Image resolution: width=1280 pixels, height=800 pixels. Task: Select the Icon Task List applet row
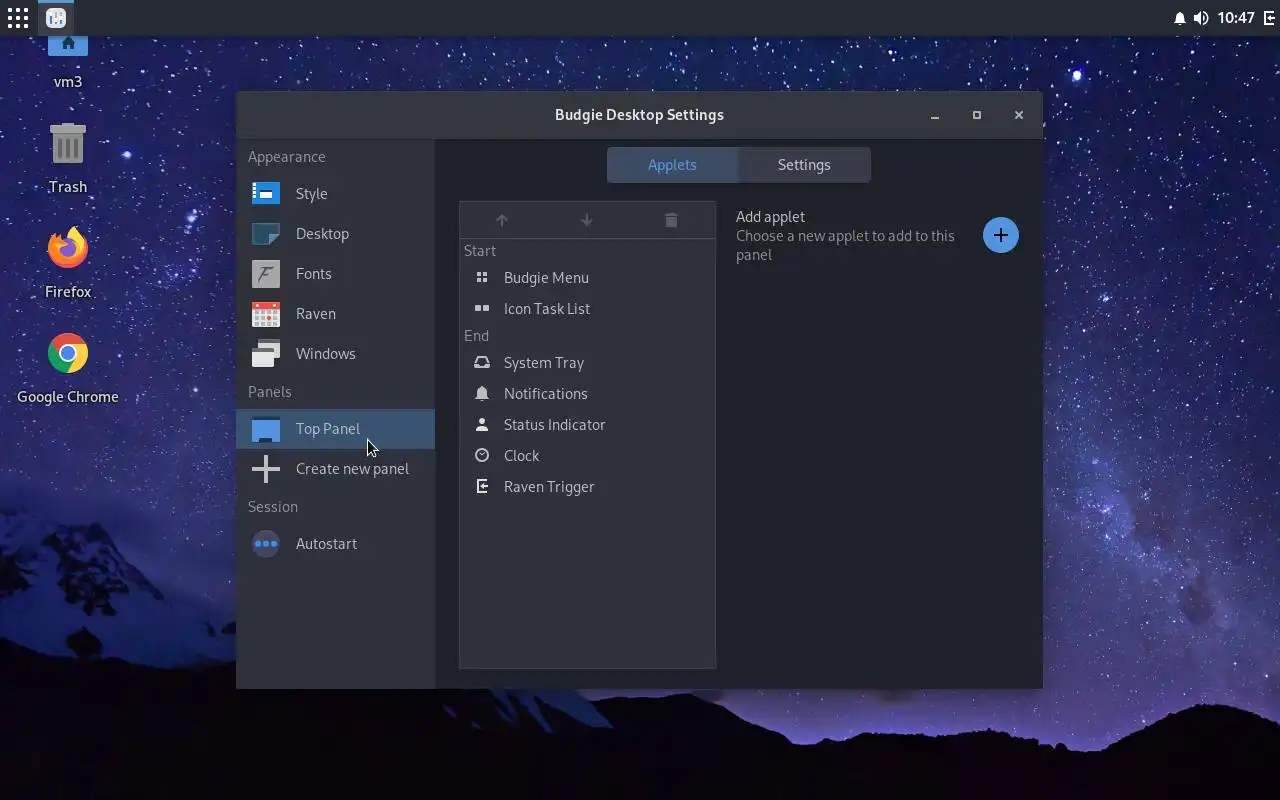587,309
